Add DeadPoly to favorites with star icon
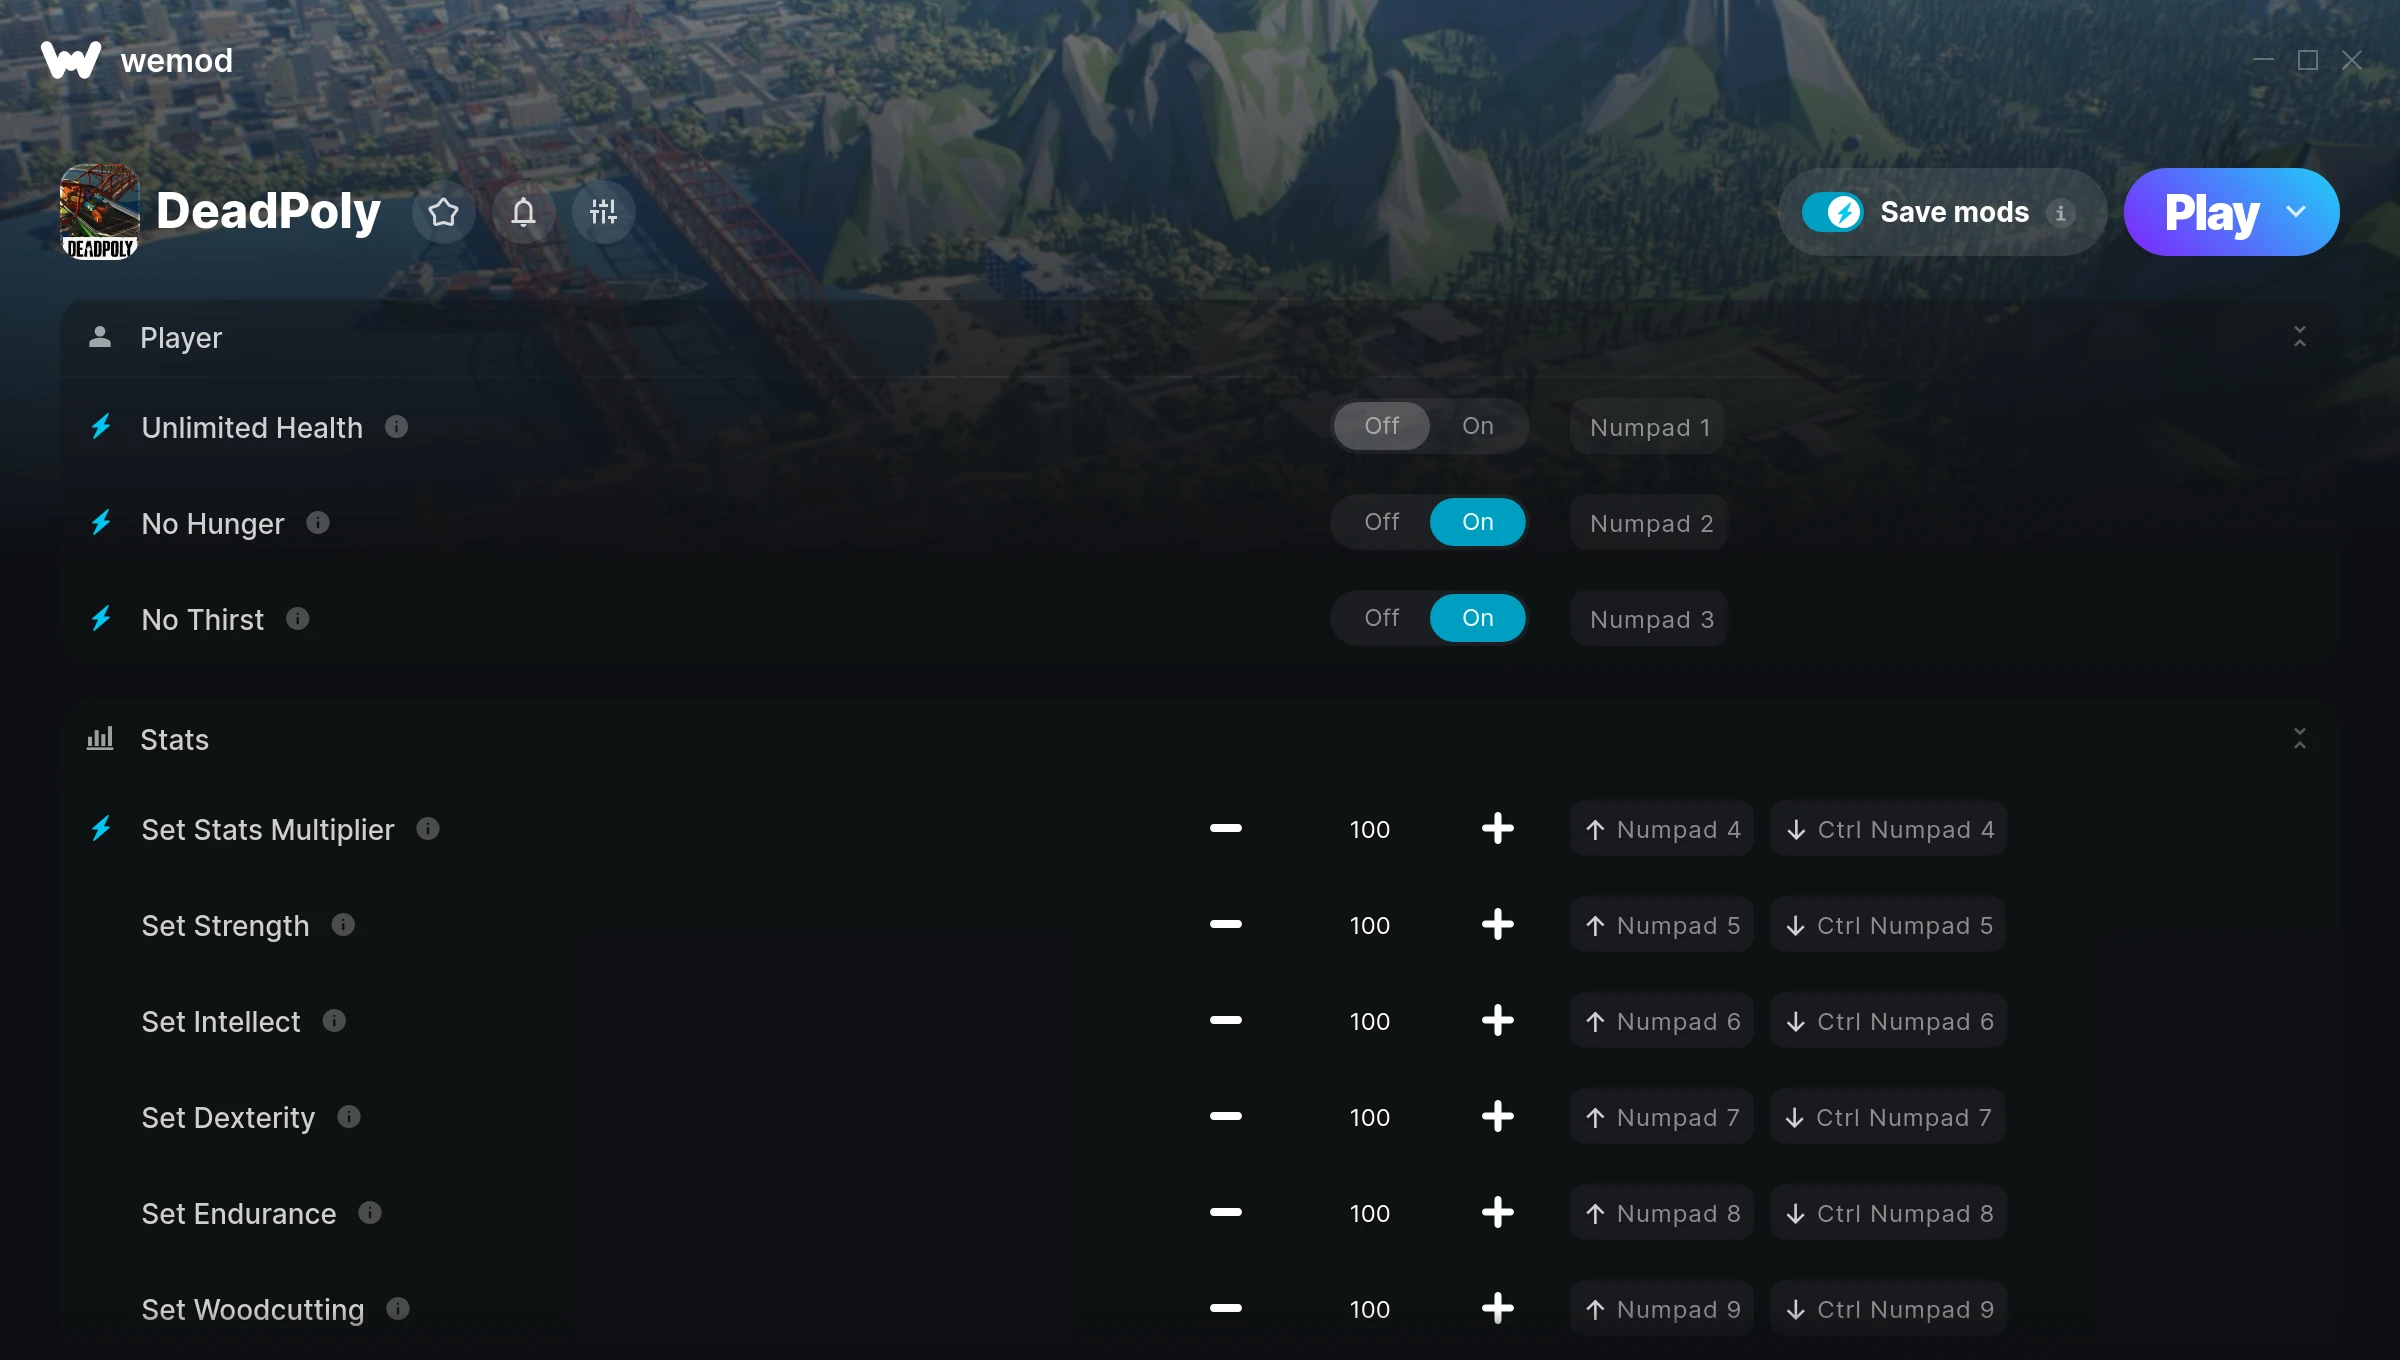The image size is (2400, 1360). pyautogui.click(x=443, y=212)
